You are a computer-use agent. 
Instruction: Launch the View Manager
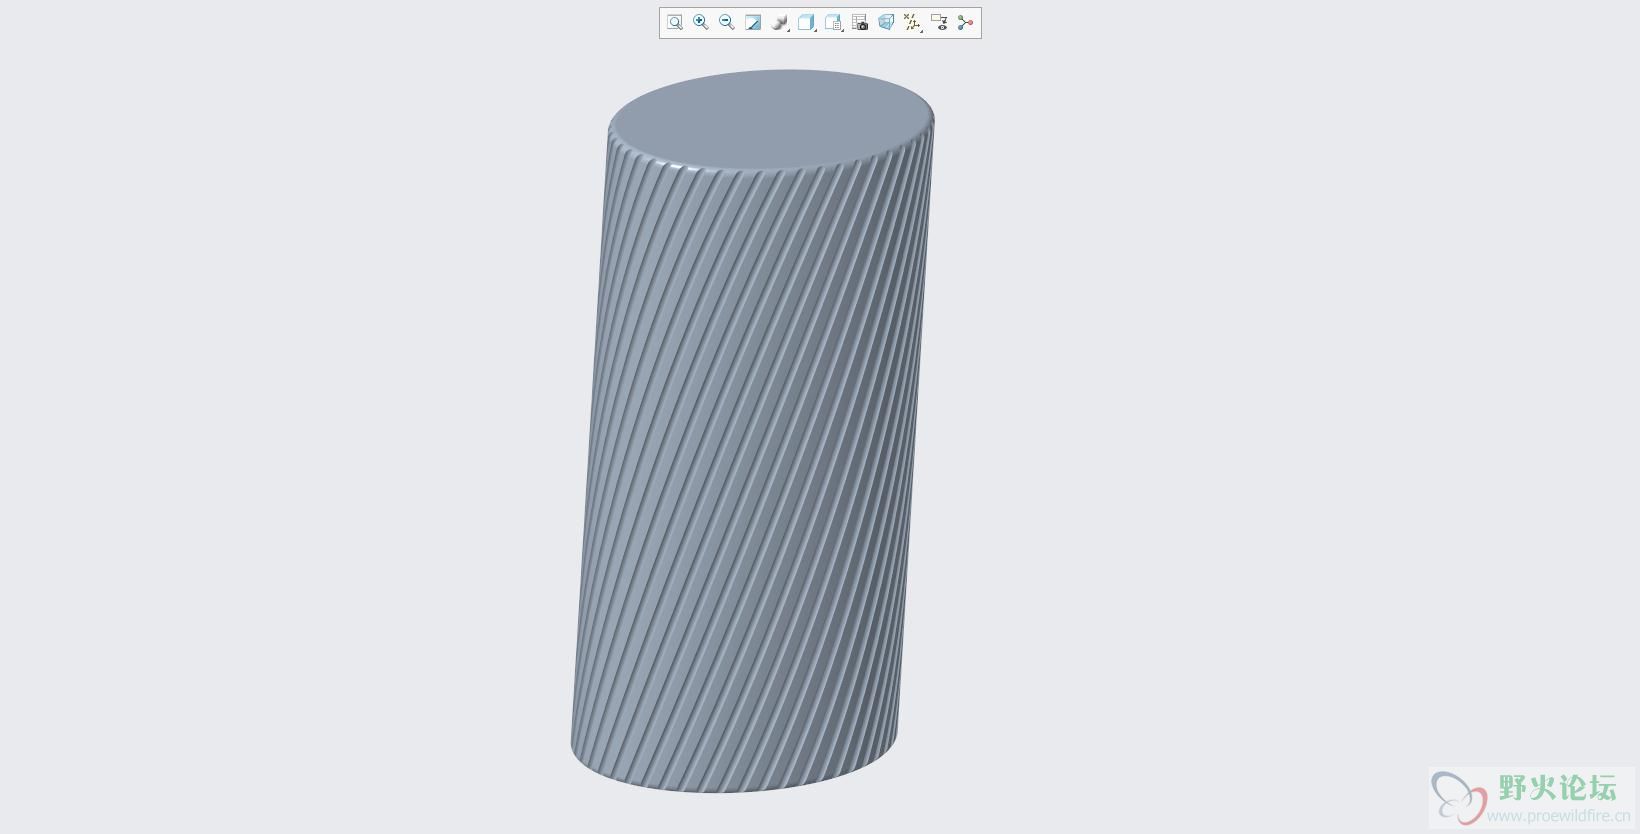coord(860,22)
